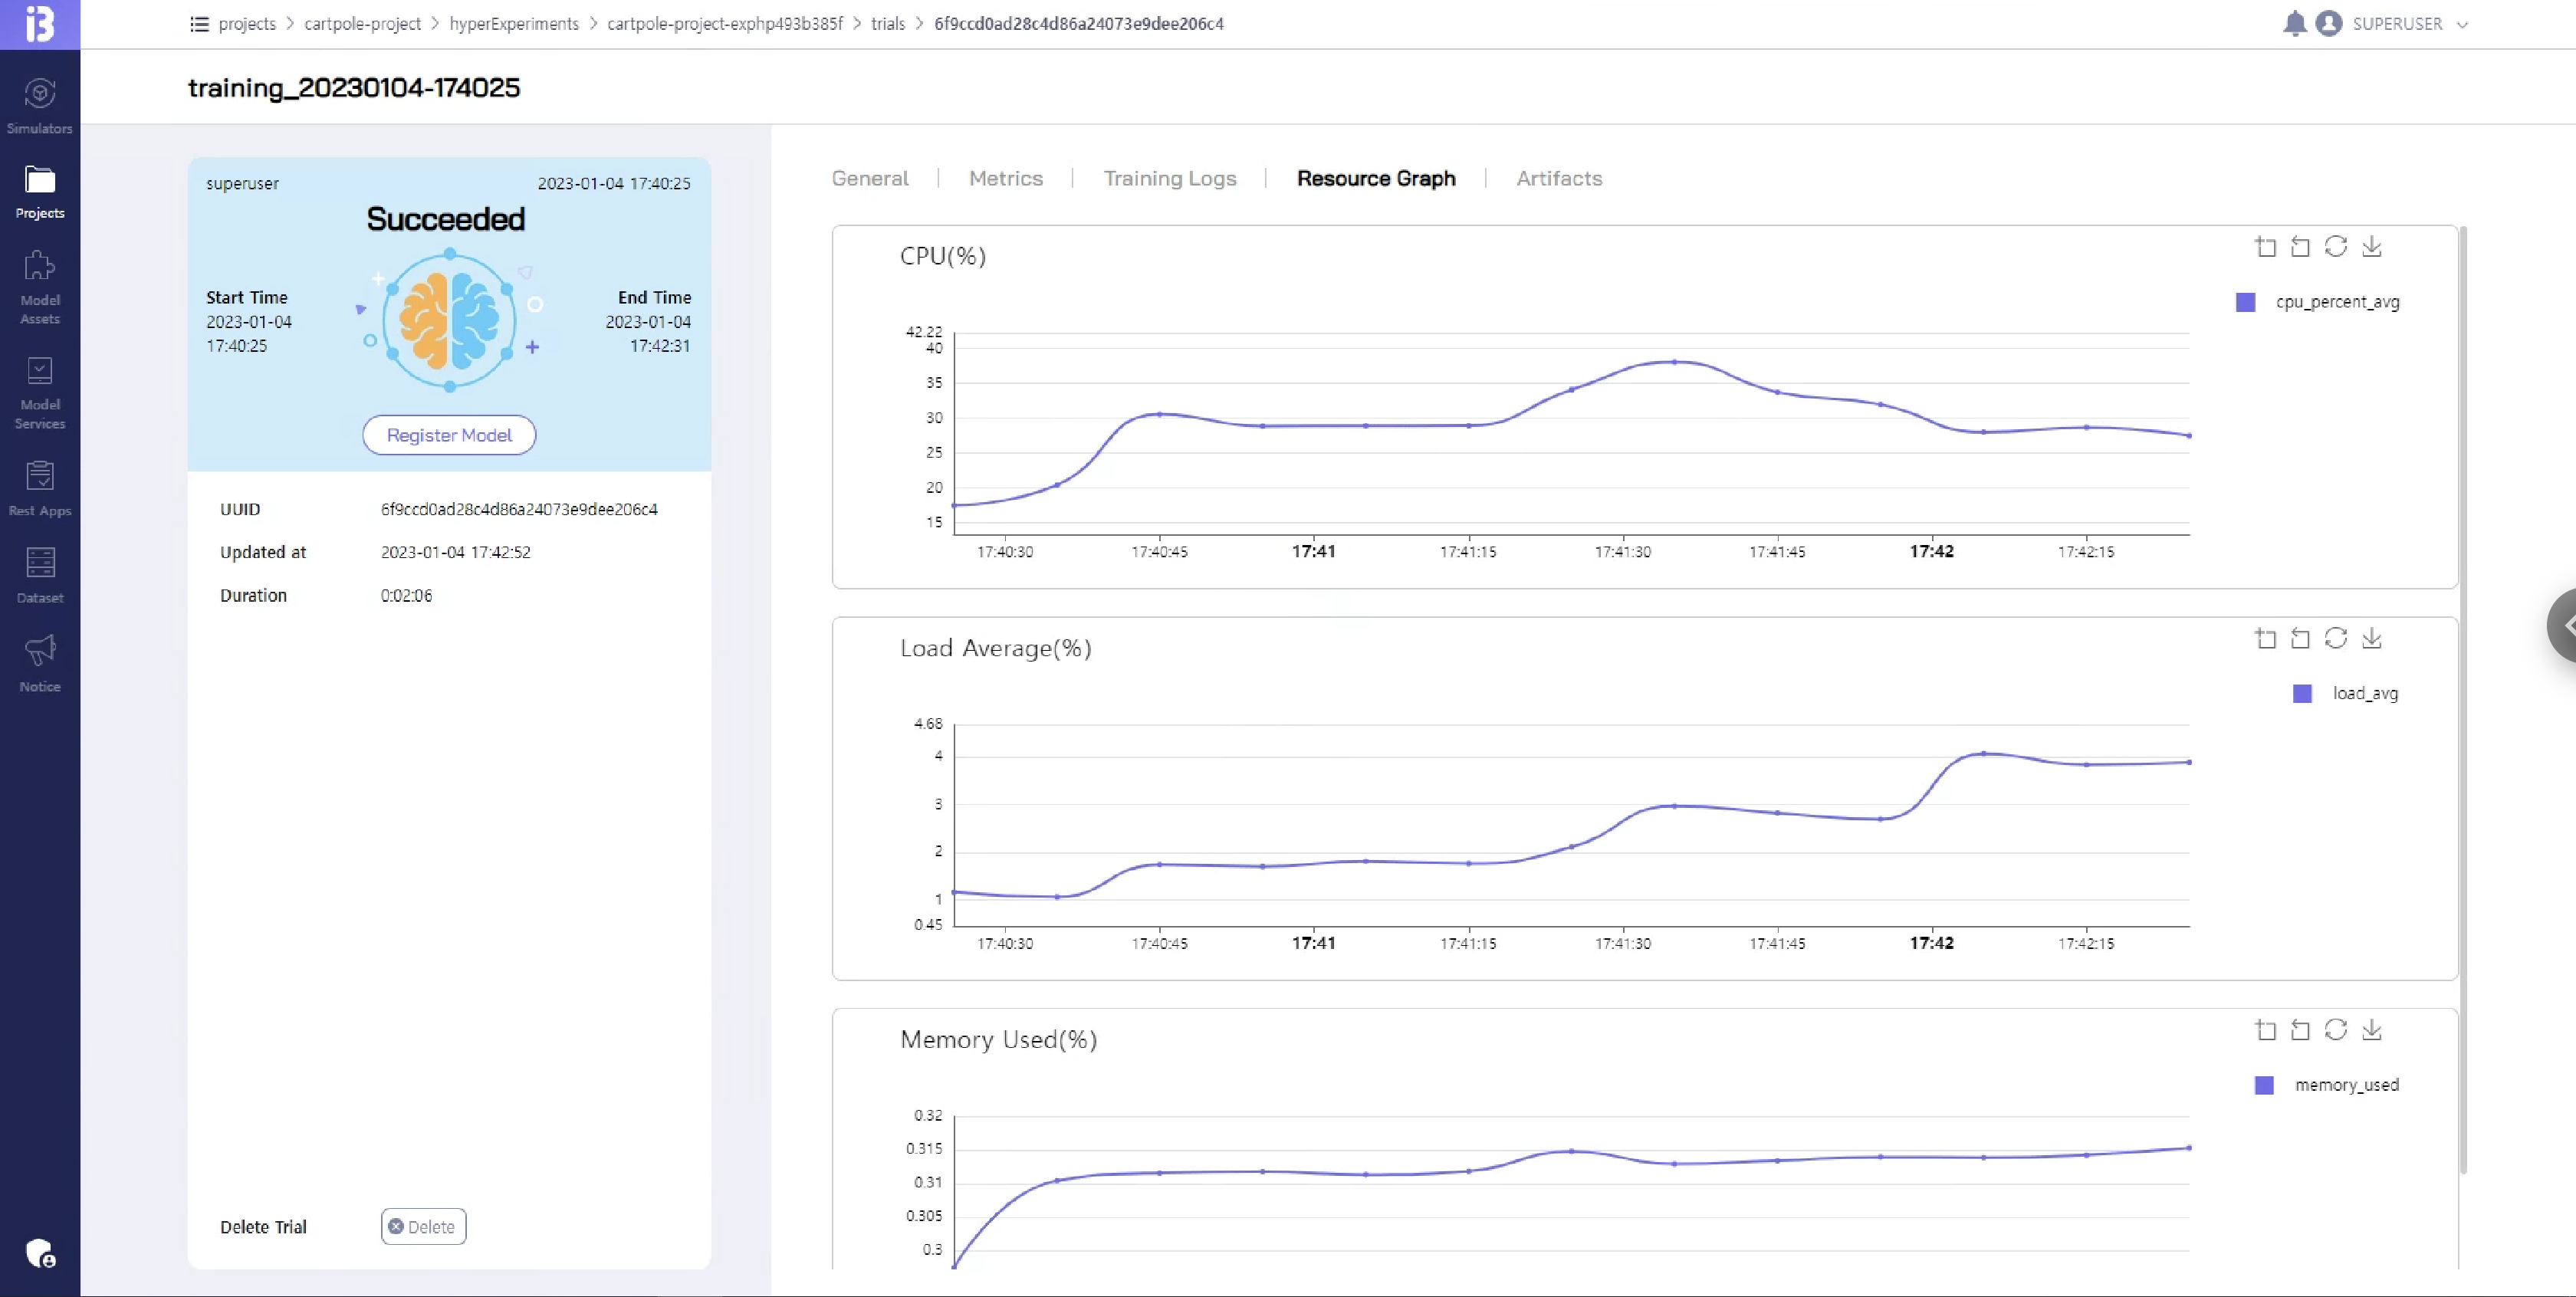Image resolution: width=2576 pixels, height=1297 pixels.
Task: Click the Register Model button
Action: [449, 435]
